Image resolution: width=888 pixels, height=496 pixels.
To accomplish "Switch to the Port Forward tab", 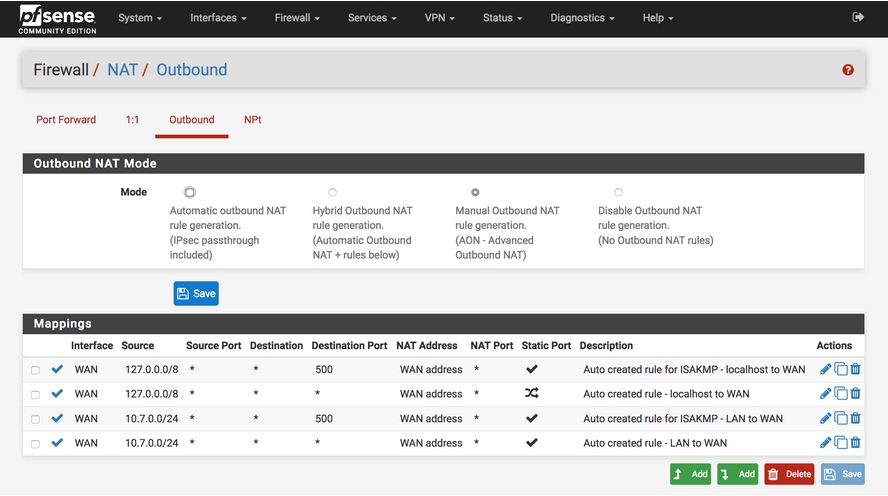I will [66, 120].
